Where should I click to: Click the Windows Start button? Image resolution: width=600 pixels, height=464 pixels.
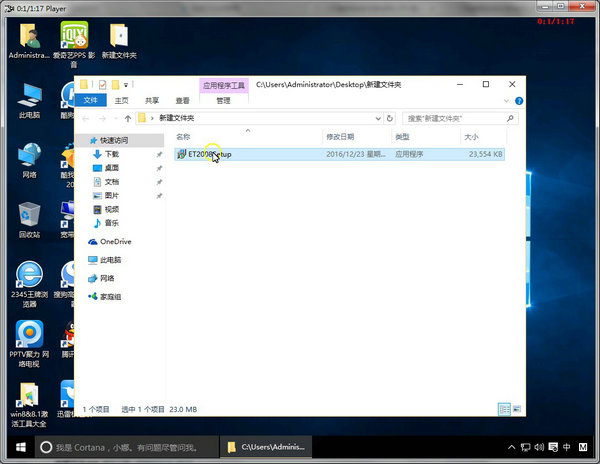click(16, 446)
